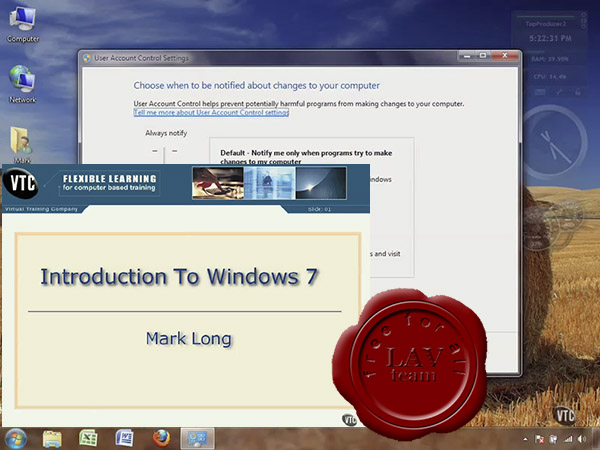
Task: Click the 'Default - Notify me only' description text
Action: click(x=306, y=157)
